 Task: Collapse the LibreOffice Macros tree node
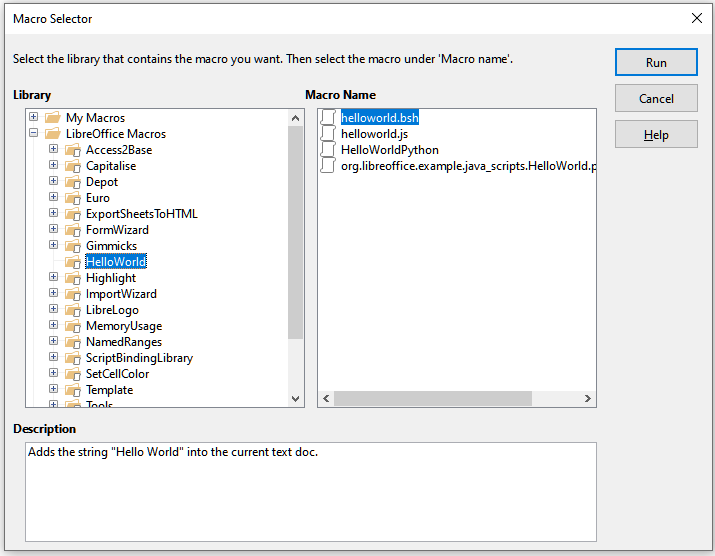(34, 133)
